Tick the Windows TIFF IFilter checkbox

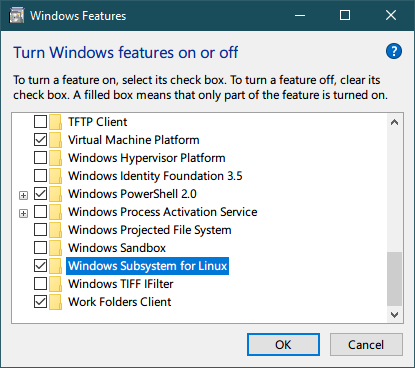pyautogui.click(x=40, y=284)
